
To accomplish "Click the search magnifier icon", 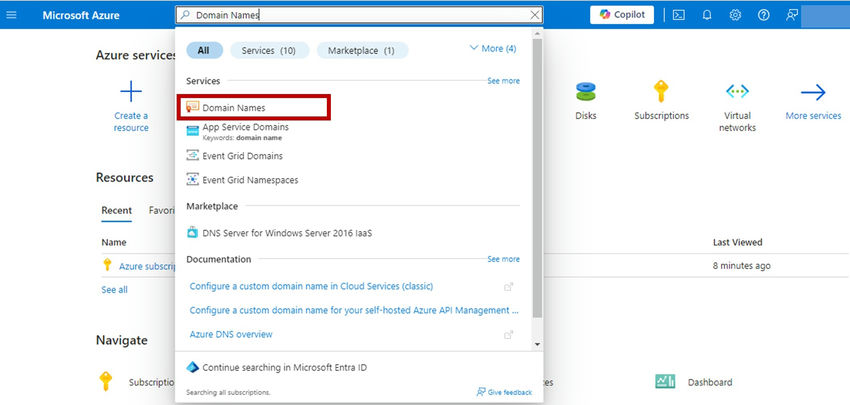I will point(185,15).
